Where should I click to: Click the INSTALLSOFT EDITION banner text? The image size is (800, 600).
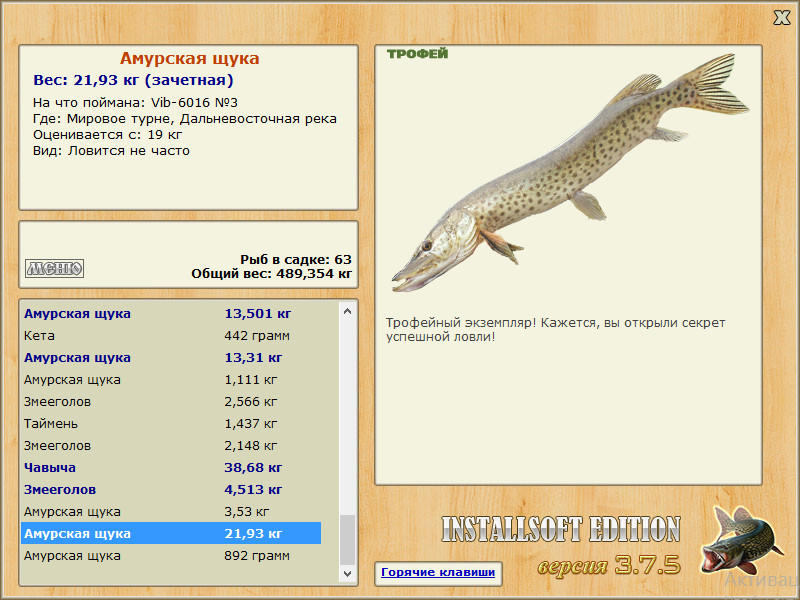[561, 529]
